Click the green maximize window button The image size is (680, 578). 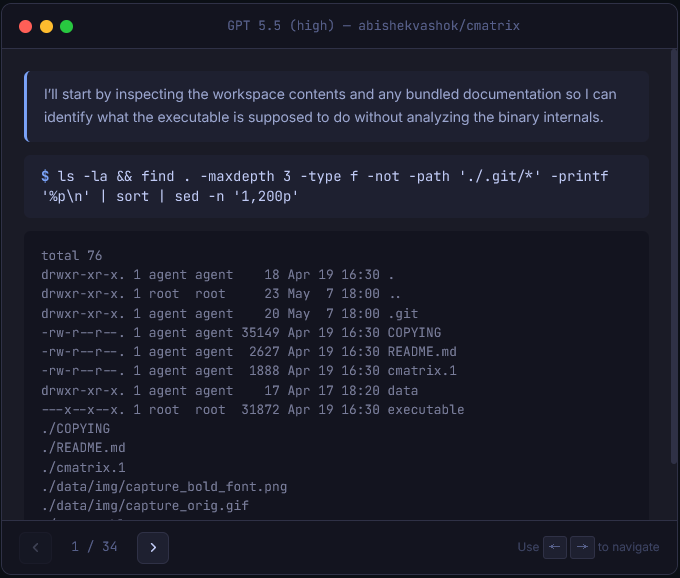click(x=66, y=26)
